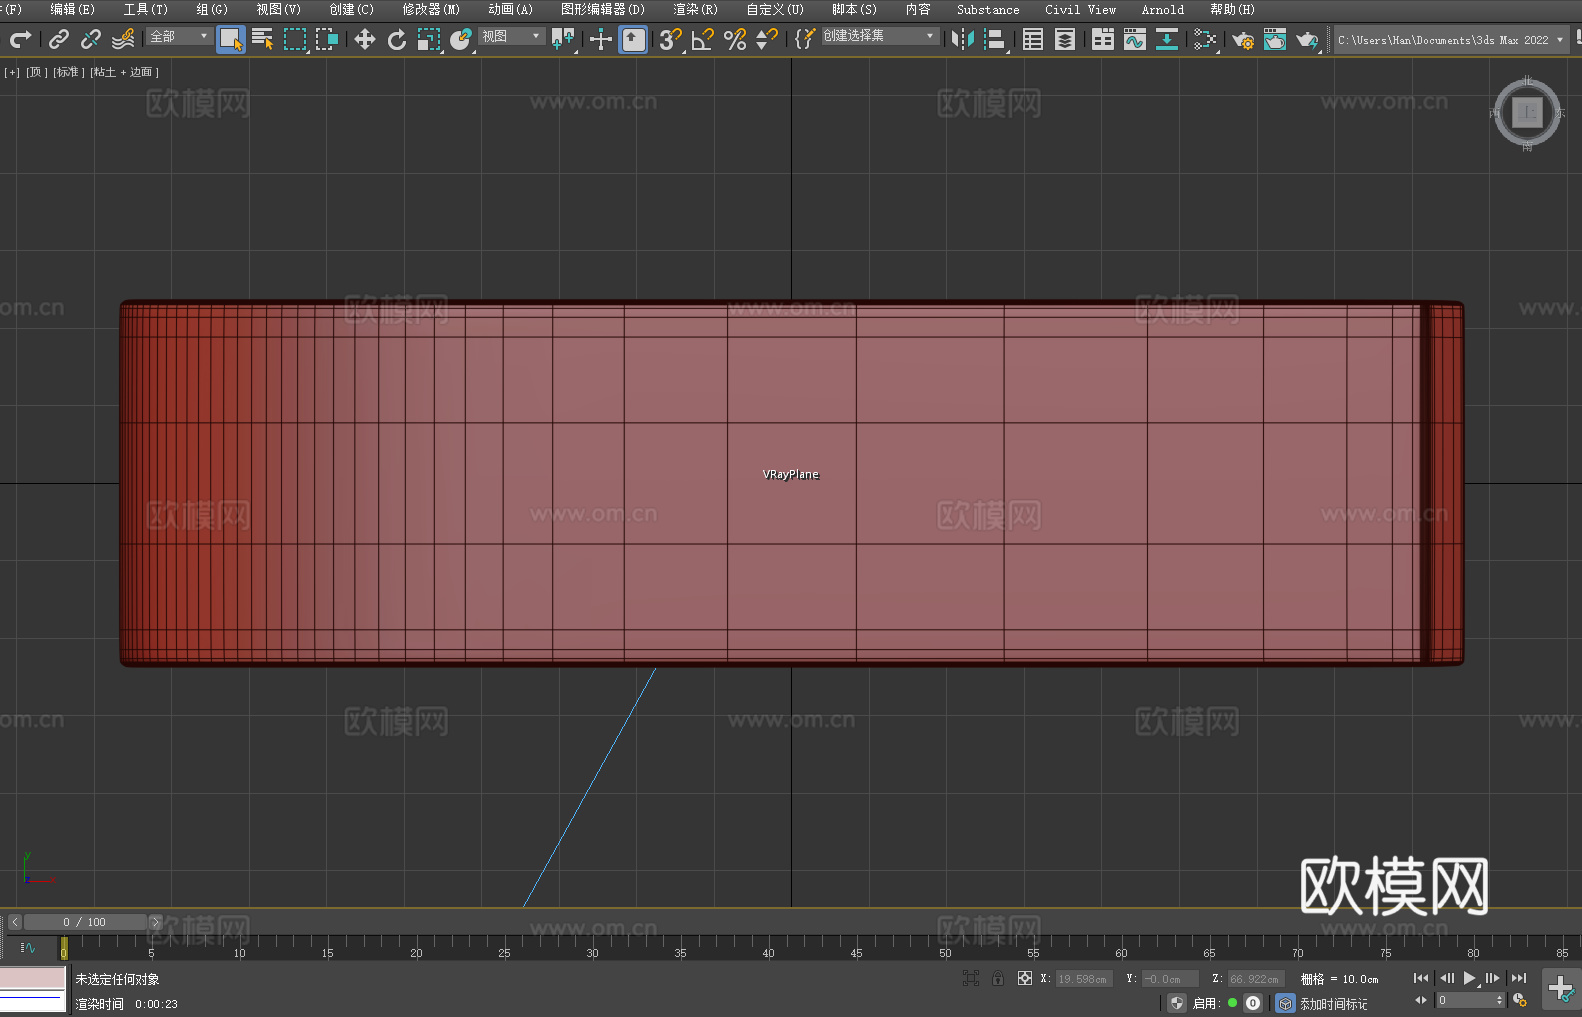Toggle the Scene Explorer
The width and height of the screenshot is (1582, 1017).
tap(1033, 39)
